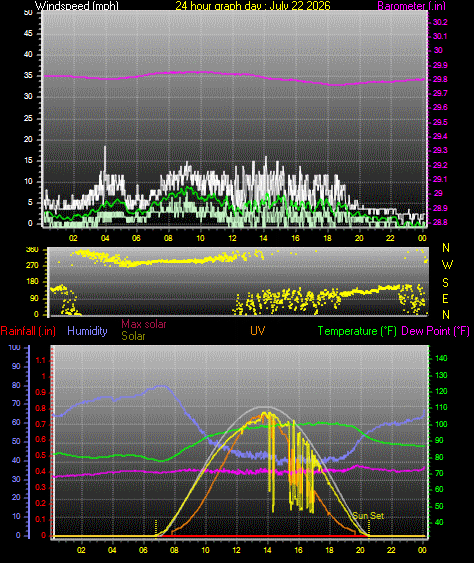Click the "140" temperature axis value

tap(441, 358)
